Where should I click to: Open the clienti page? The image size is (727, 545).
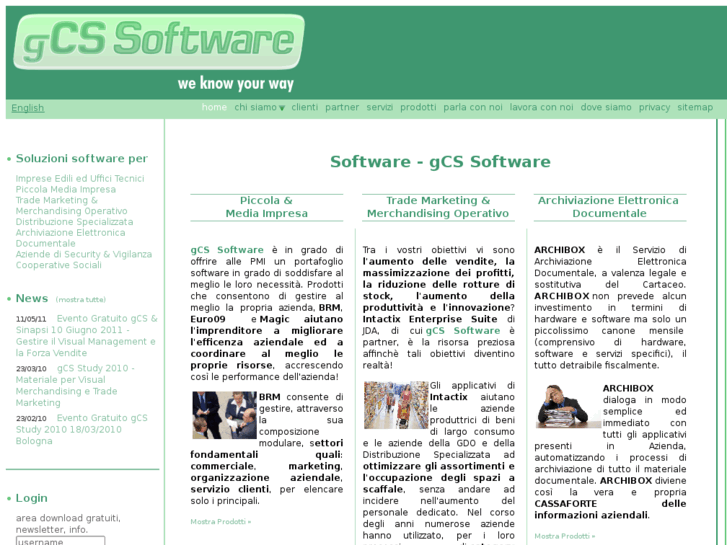305,107
